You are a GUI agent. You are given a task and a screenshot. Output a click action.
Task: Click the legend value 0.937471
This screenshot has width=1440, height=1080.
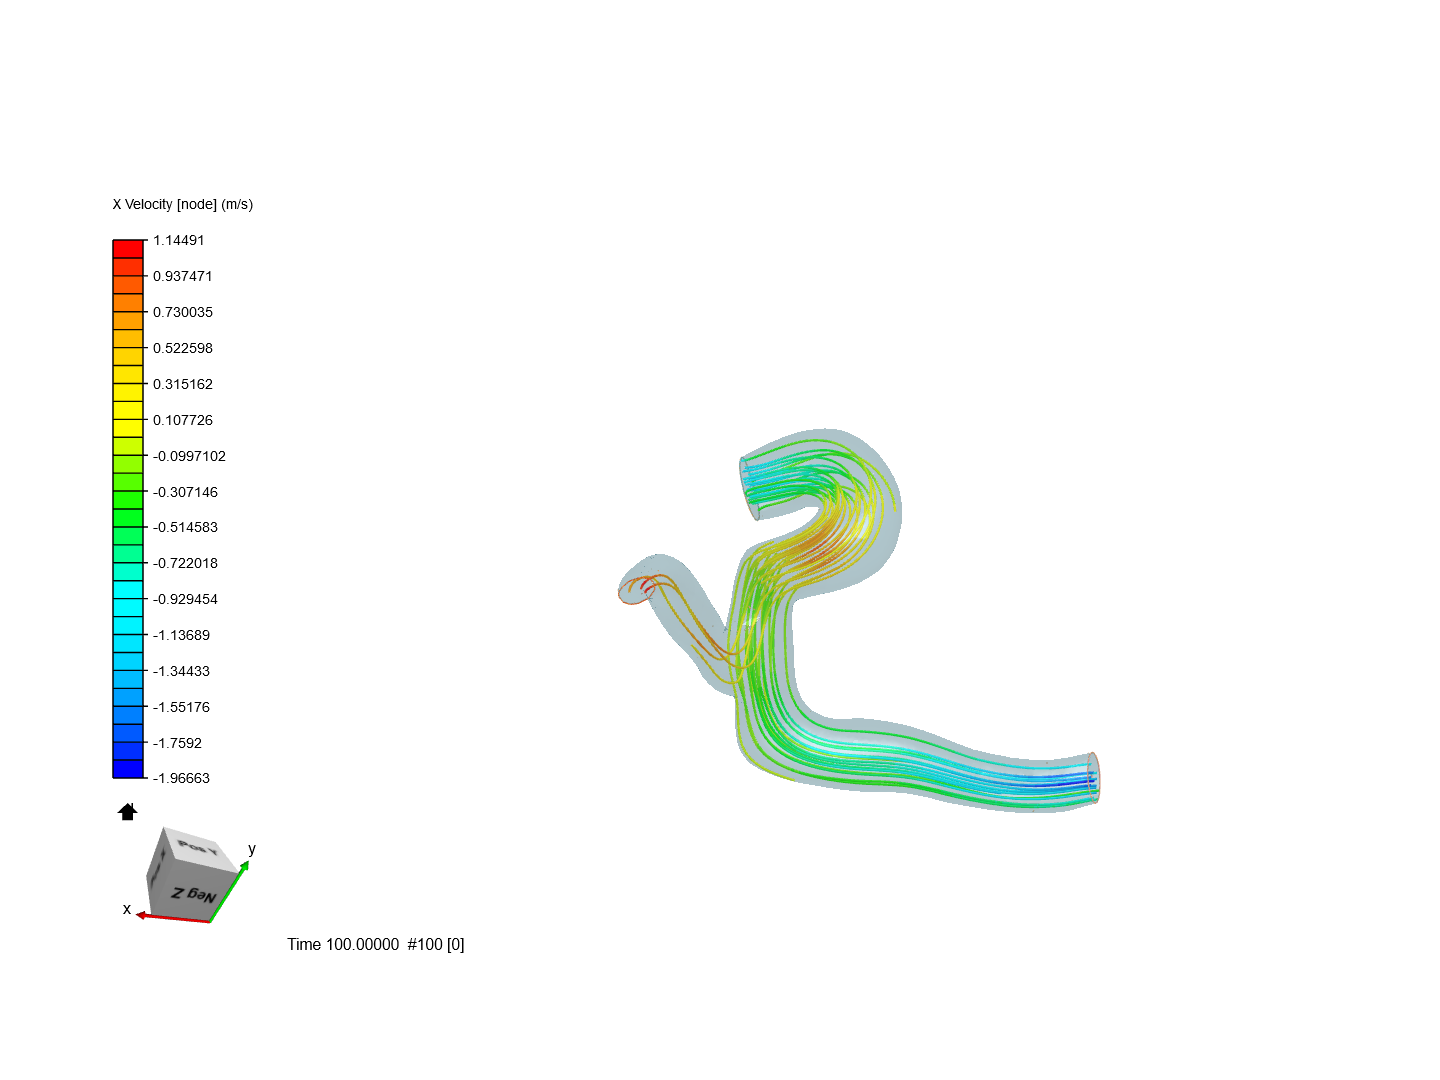tap(183, 276)
